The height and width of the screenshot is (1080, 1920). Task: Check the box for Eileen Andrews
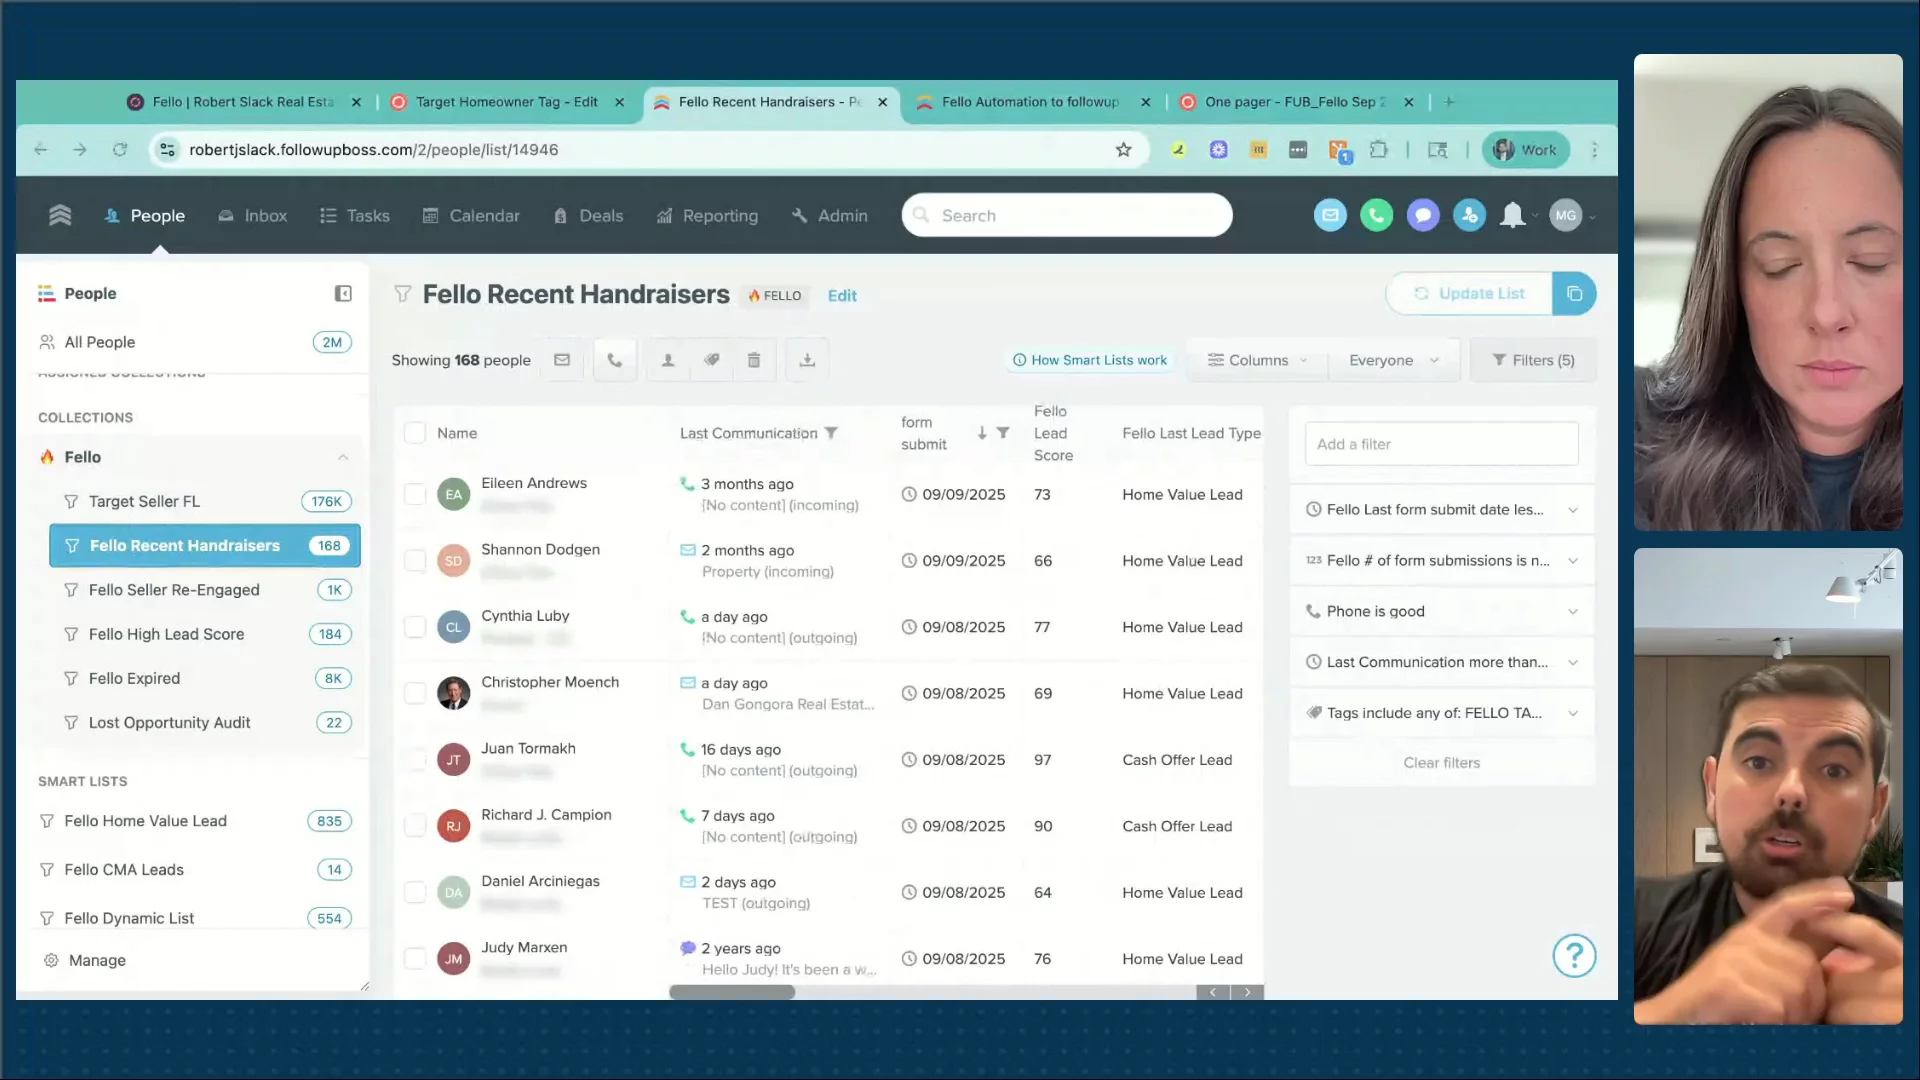pyautogui.click(x=414, y=494)
